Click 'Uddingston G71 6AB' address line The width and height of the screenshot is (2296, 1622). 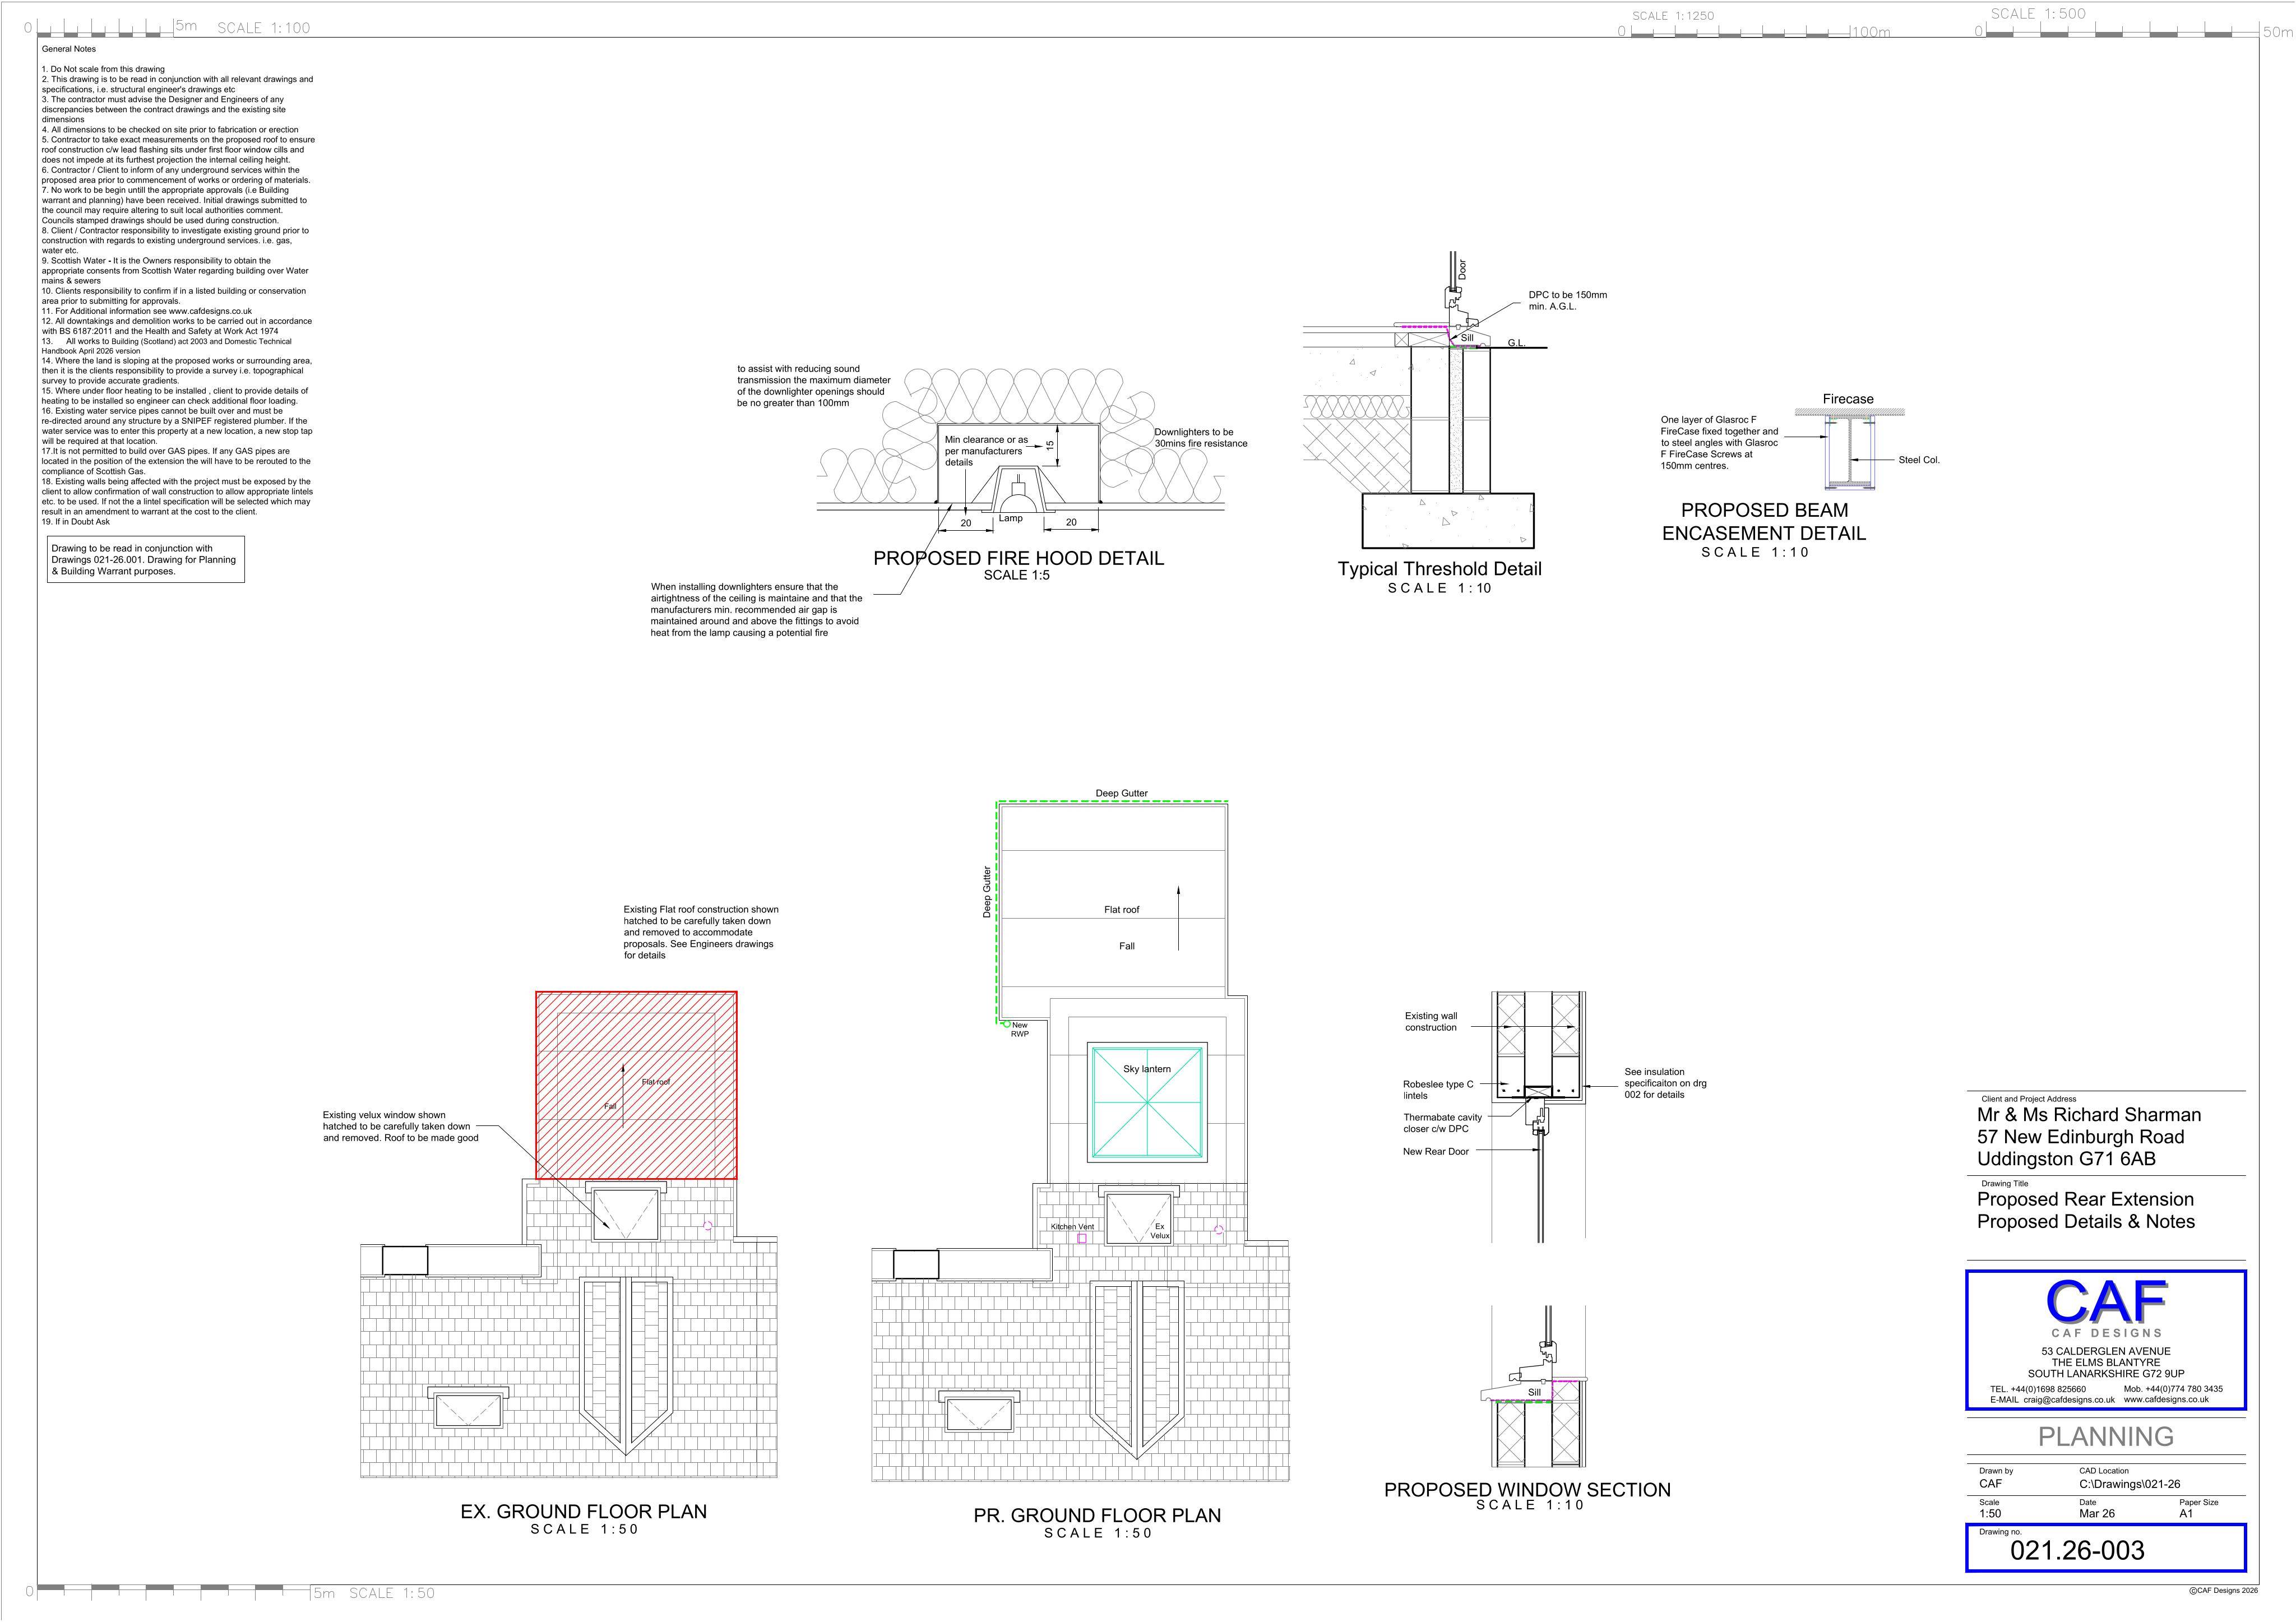click(2066, 1159)
